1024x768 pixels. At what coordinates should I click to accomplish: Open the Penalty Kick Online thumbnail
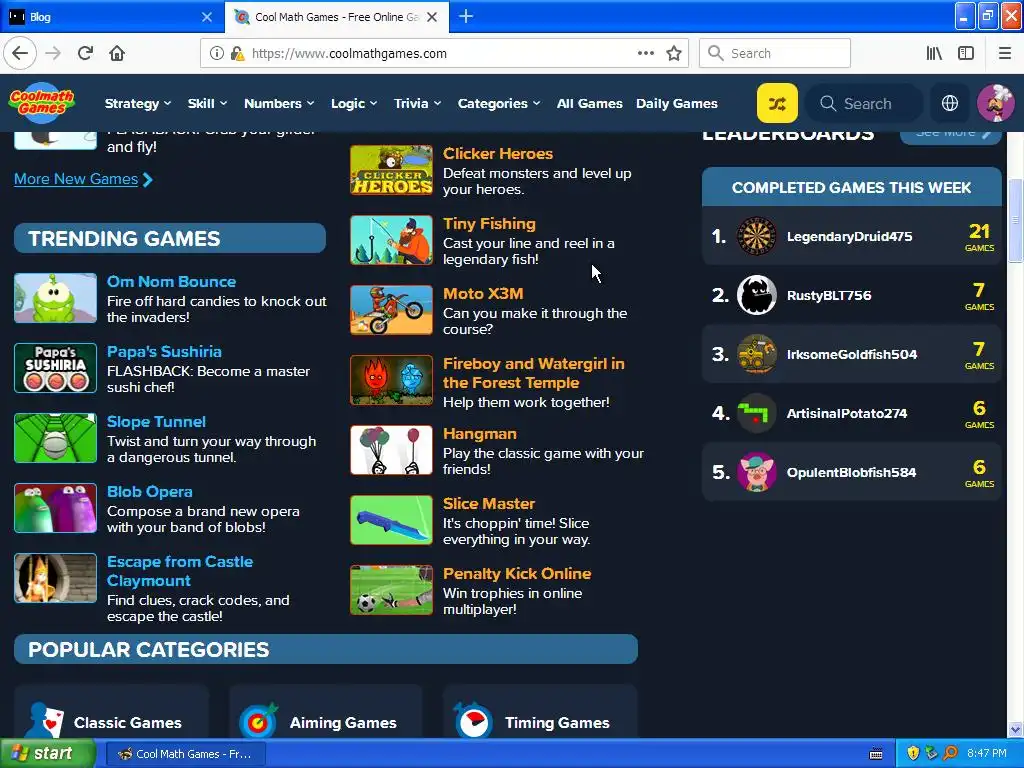[x=391, y=590]
